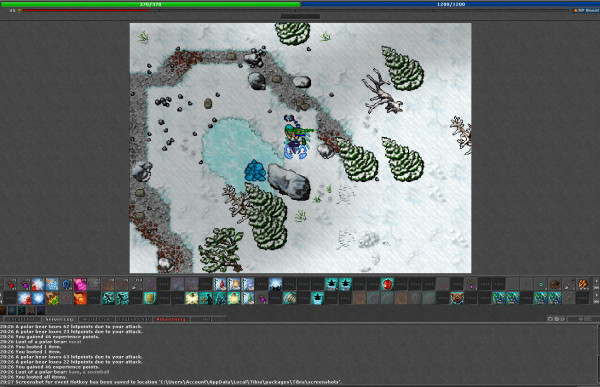600x387 pixels.
Task: Click the upper action bar scroll arrow
Action: 597,281
